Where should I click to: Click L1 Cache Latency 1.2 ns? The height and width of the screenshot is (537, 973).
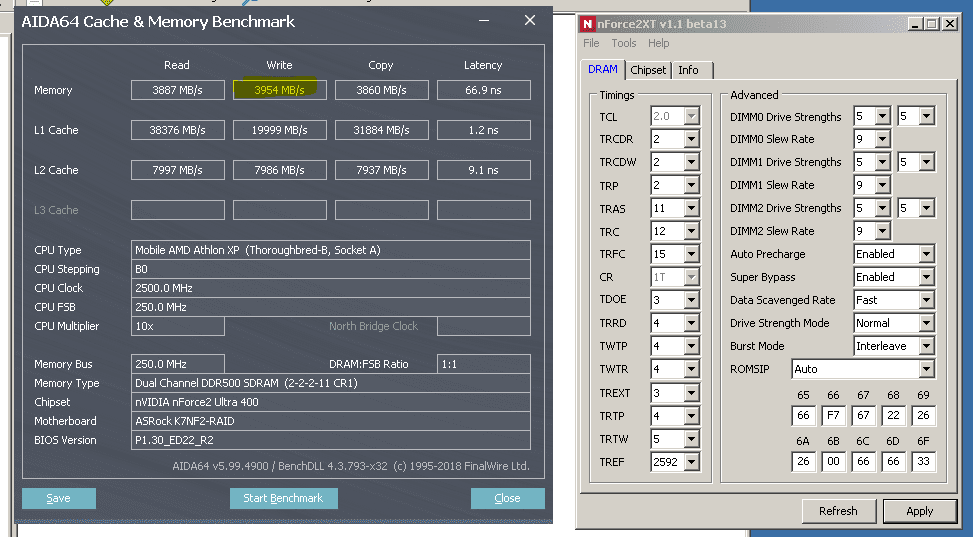(483, 130)
